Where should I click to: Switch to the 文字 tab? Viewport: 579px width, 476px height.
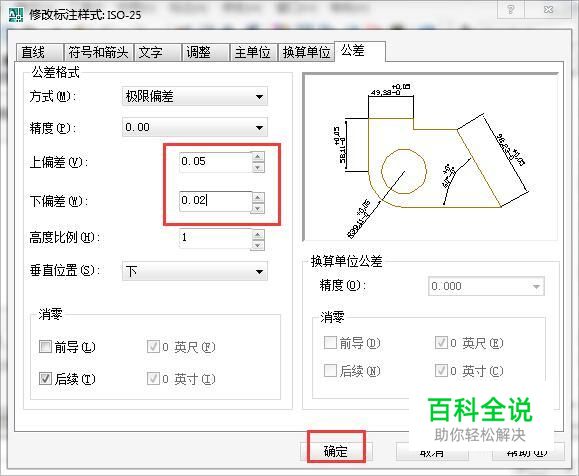click(158, 52)
